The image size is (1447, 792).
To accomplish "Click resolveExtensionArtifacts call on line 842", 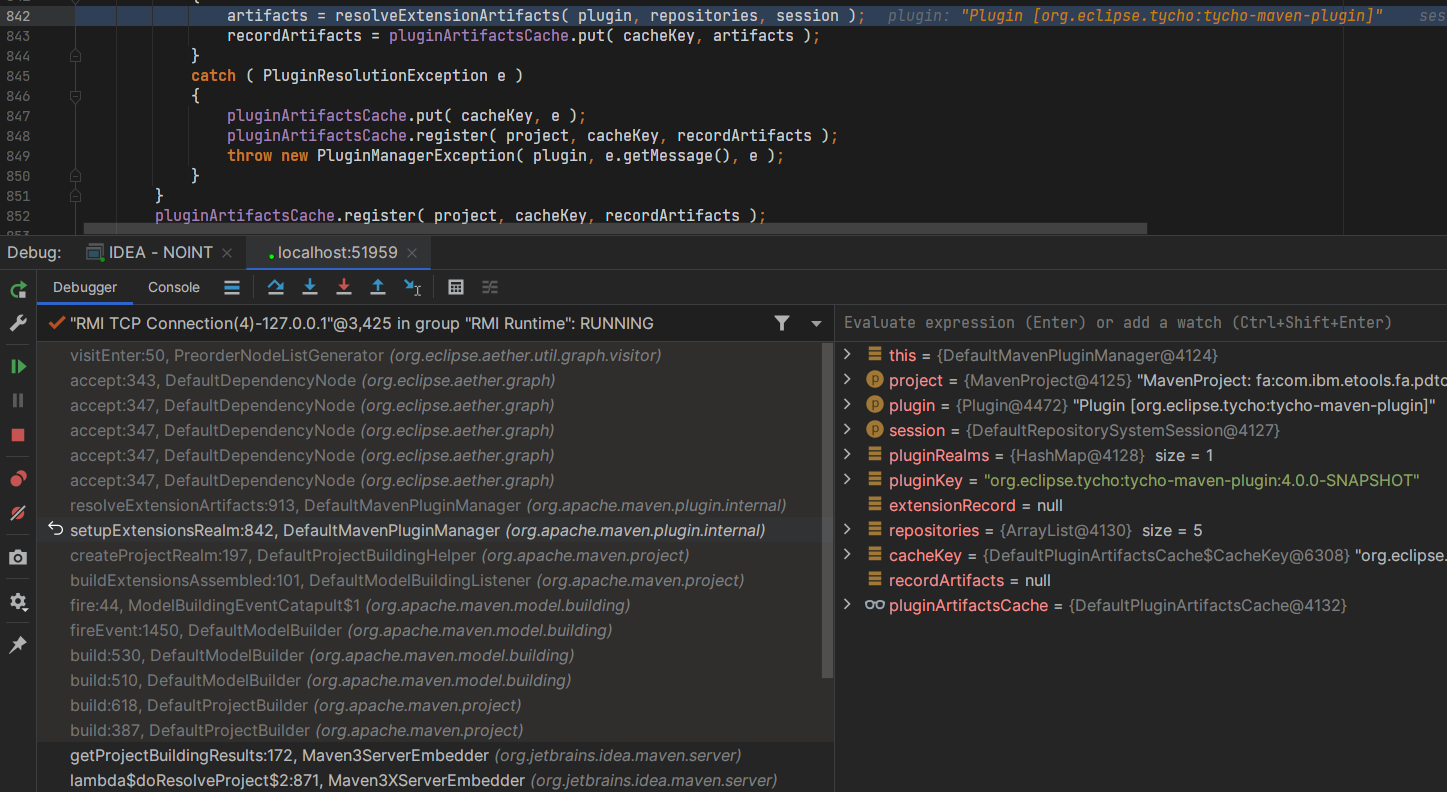I will (433, 16).
